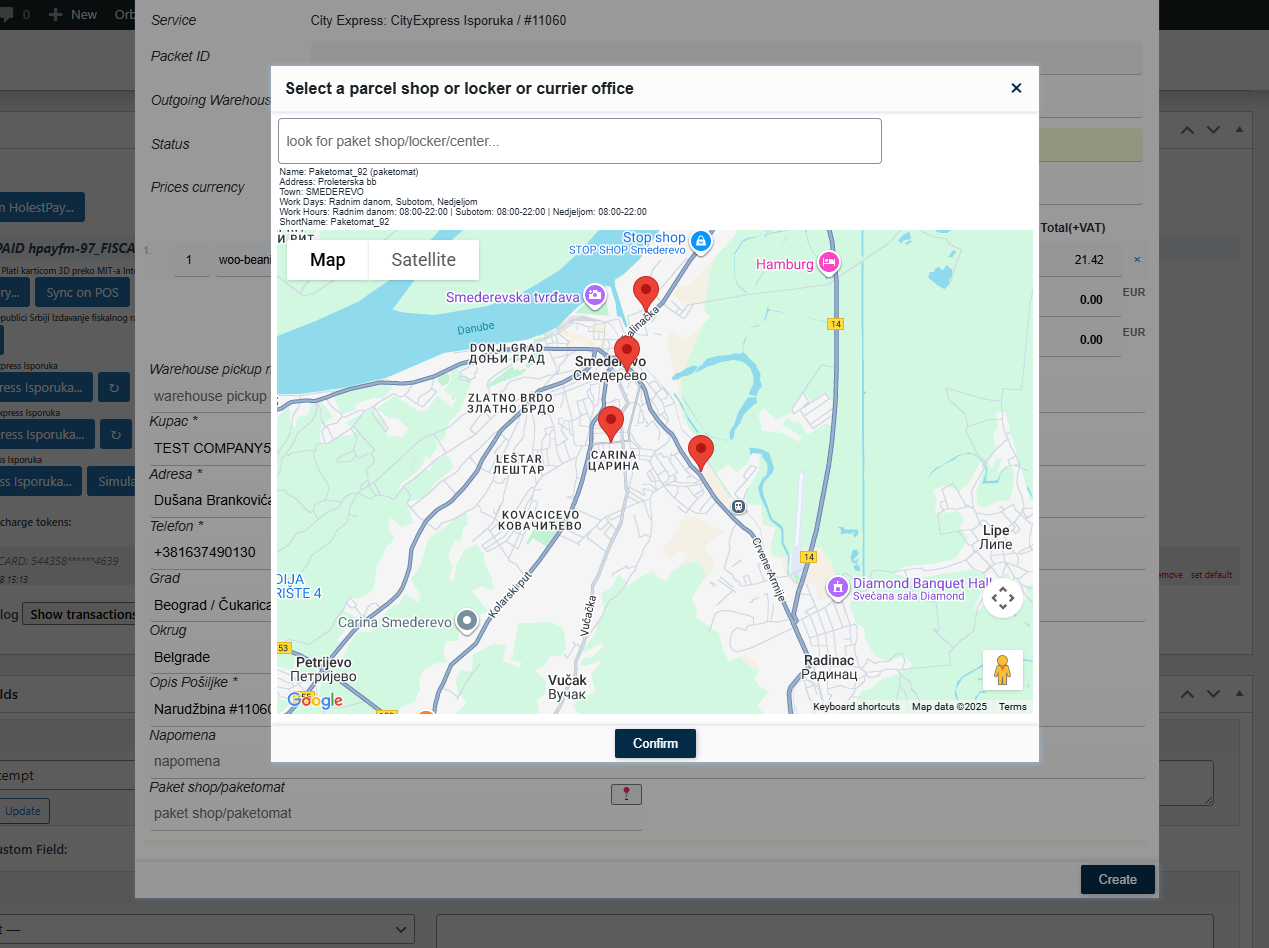Open Street View Pegman control
Image resolution: width=1269 pixels, height=948 pixels.
point(1002,670)
